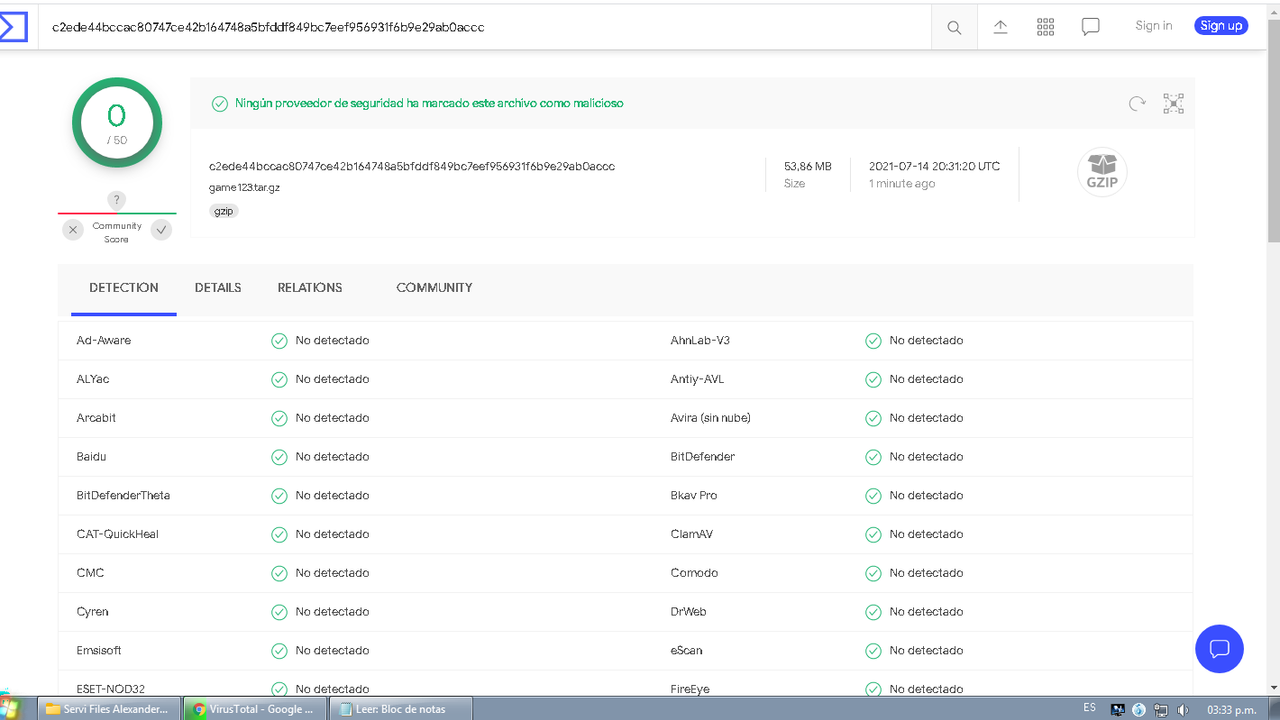This screenshot has width=1280, height=720.
Task: Click the BitDefenderTheta engine name
Action: [x=123, y=496]
